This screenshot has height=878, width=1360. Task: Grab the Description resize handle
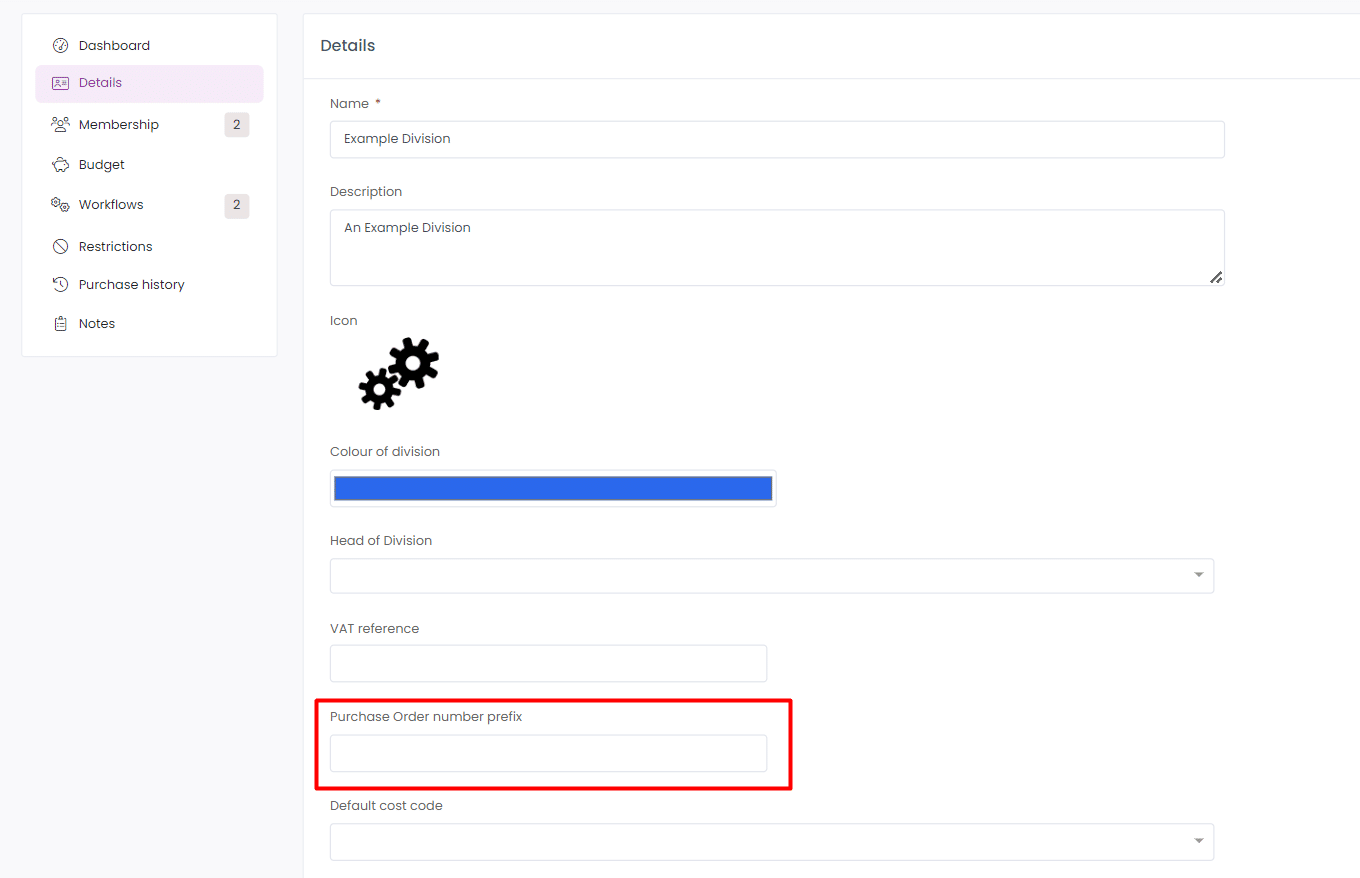click(x=1216, y=277)
